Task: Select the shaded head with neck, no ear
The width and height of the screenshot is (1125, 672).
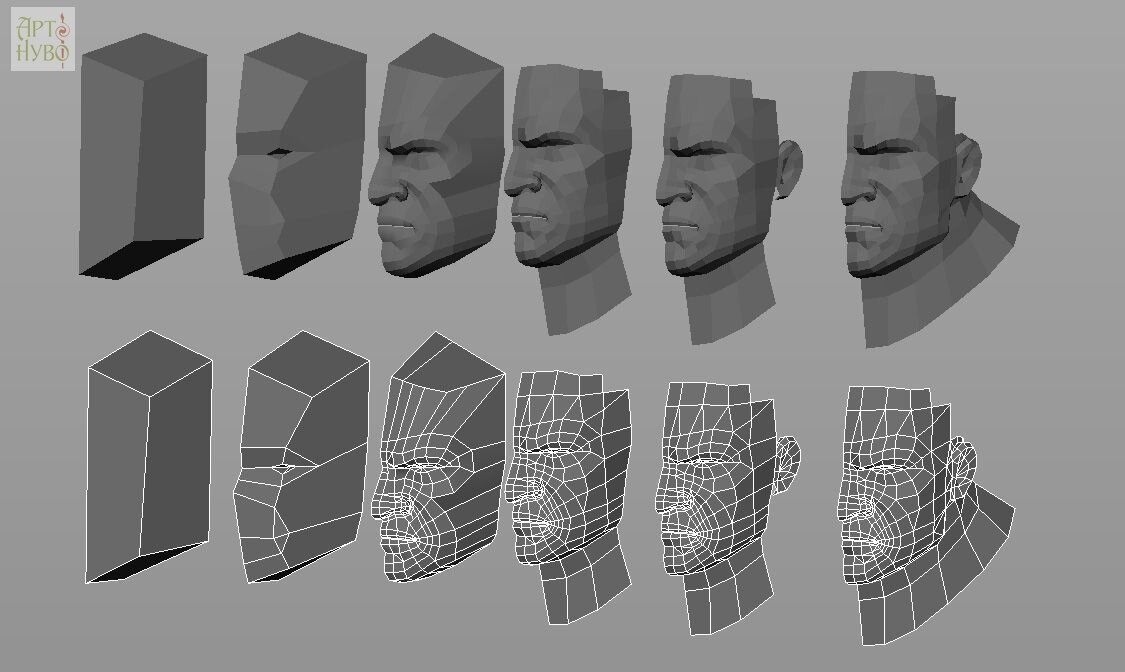Action: (568, 199)
